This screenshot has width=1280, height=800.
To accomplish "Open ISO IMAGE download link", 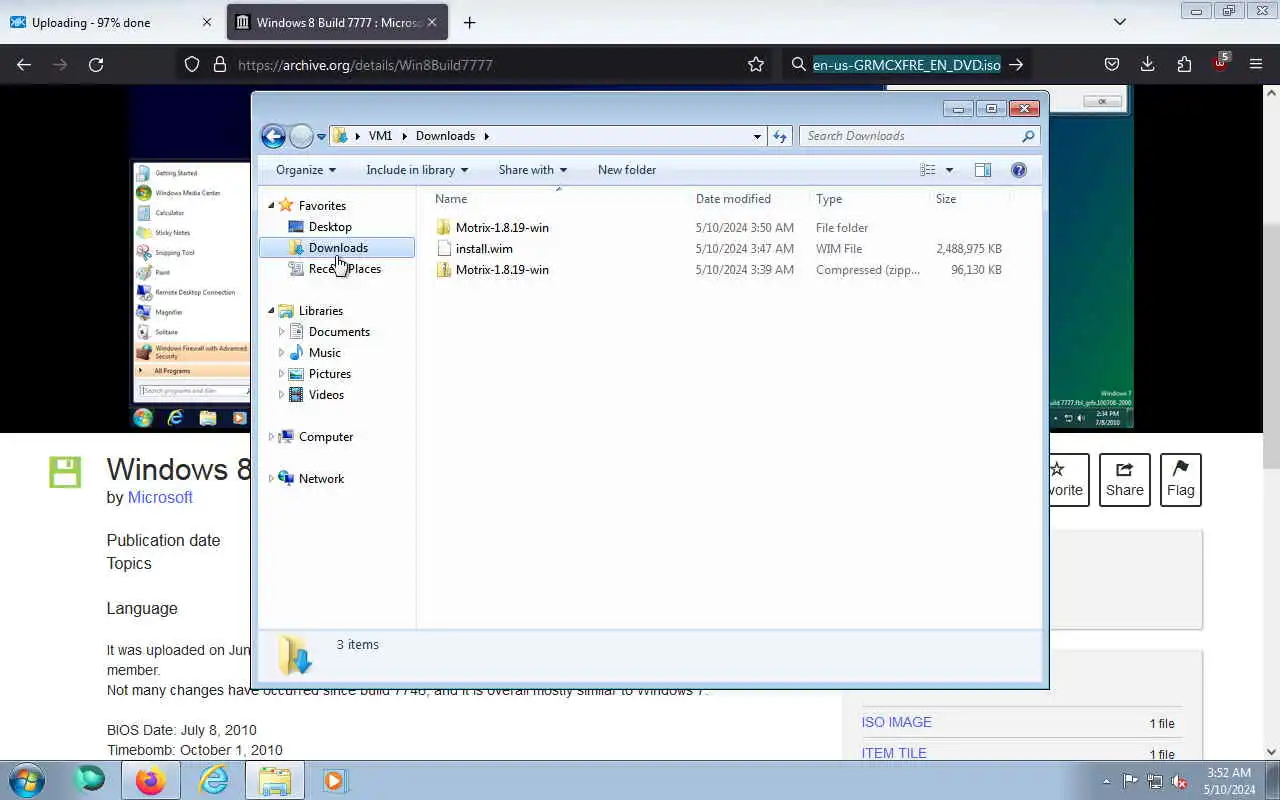I will [x=897, y=722].
